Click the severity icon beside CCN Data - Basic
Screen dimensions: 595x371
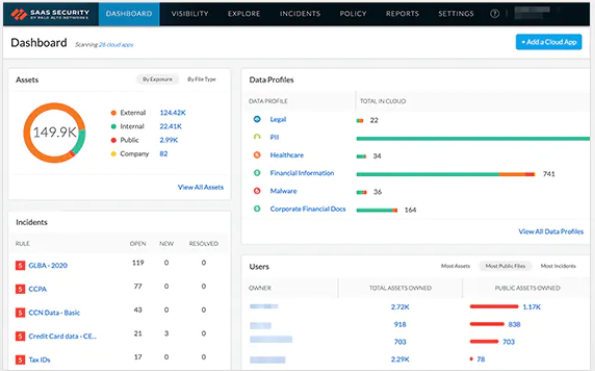[20, 313]
